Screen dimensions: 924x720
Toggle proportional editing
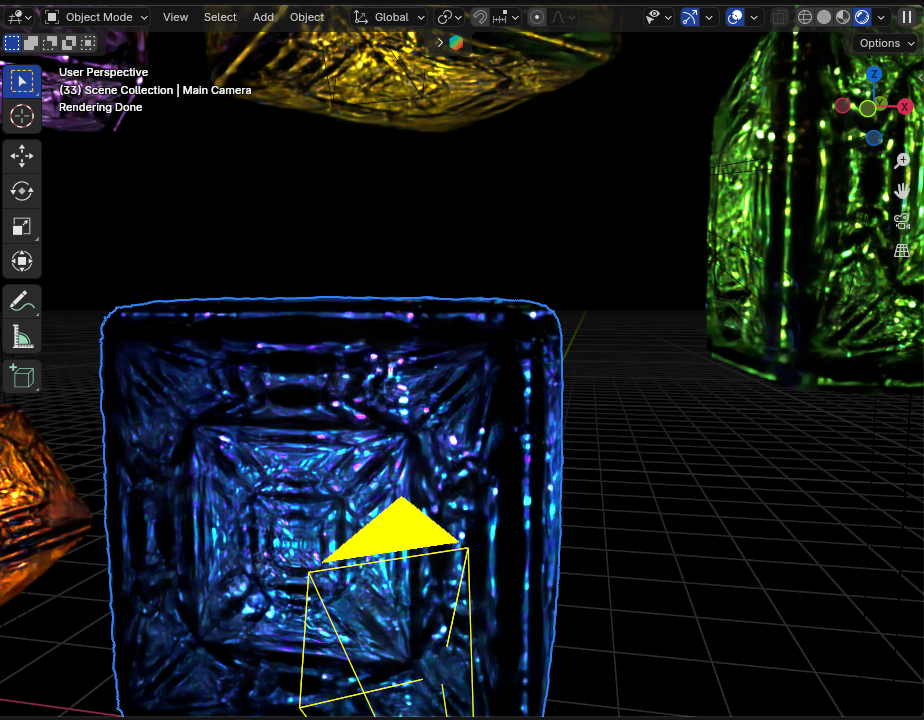536,17
